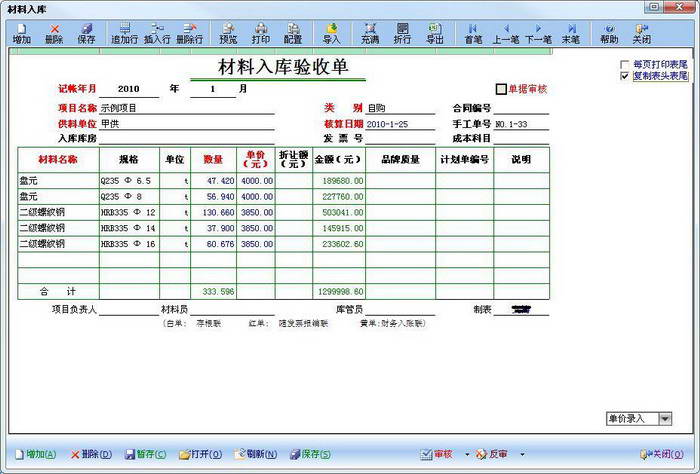Click the 打印 (Print) toolbar icon
Viewport: 700px width, 474px height.
261,34
